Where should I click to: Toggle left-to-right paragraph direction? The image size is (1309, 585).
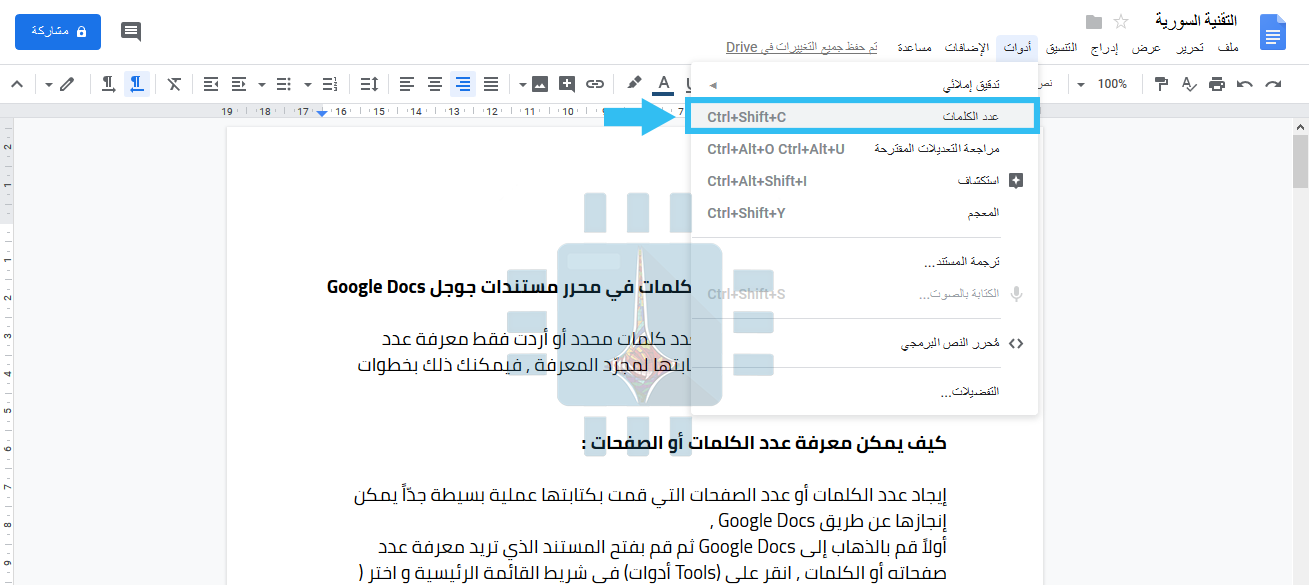point(109,84)
